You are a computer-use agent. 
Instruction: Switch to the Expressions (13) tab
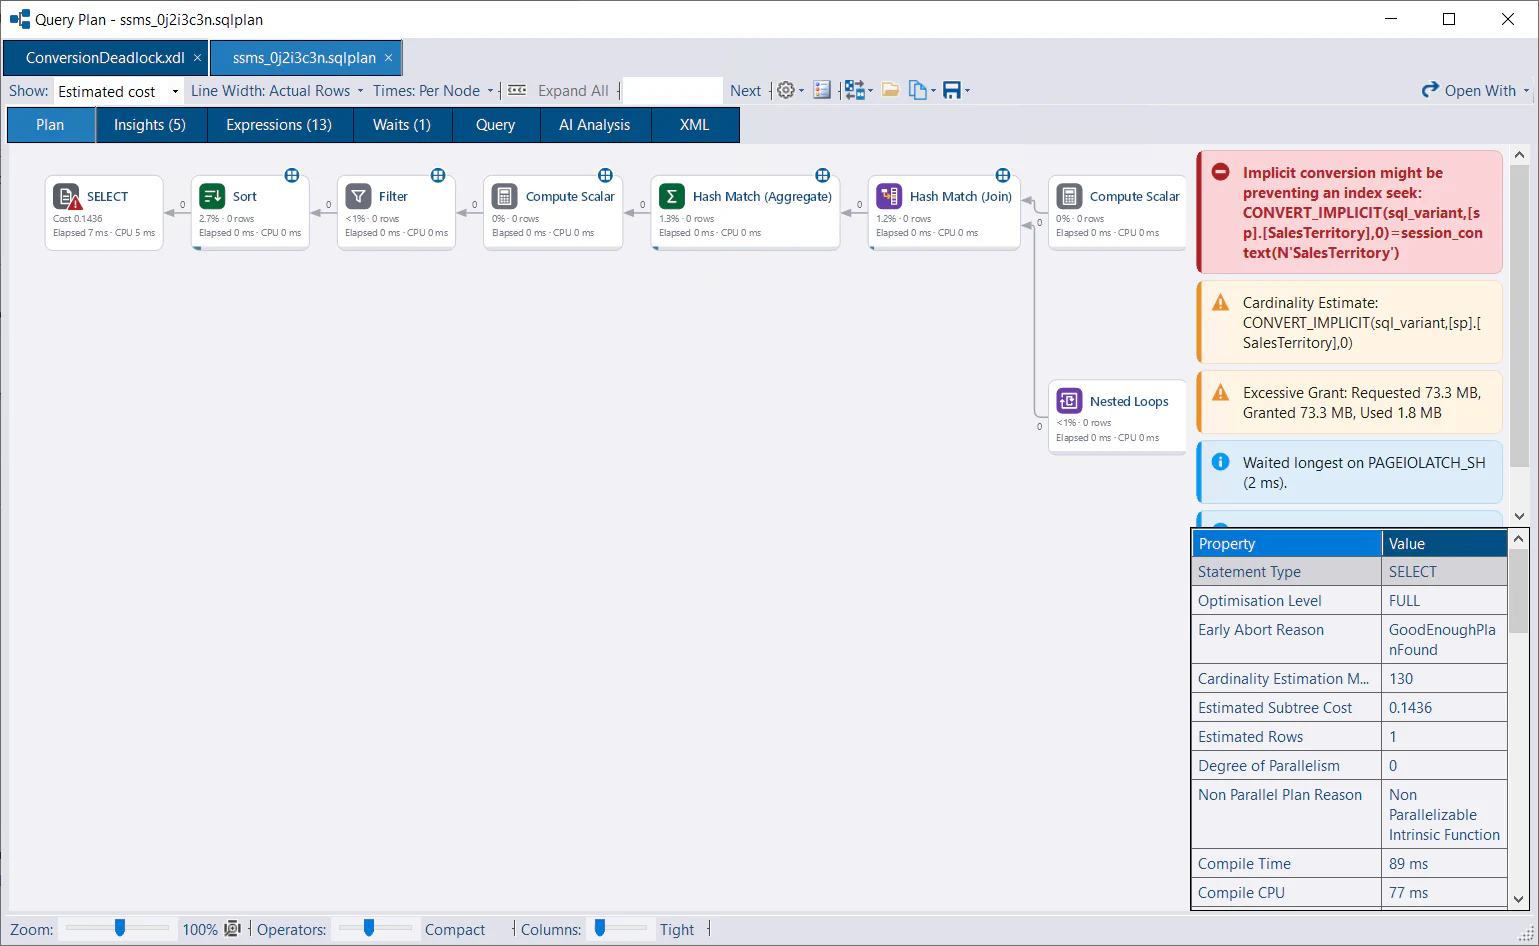pyautogui.click(x=279, y=125)
